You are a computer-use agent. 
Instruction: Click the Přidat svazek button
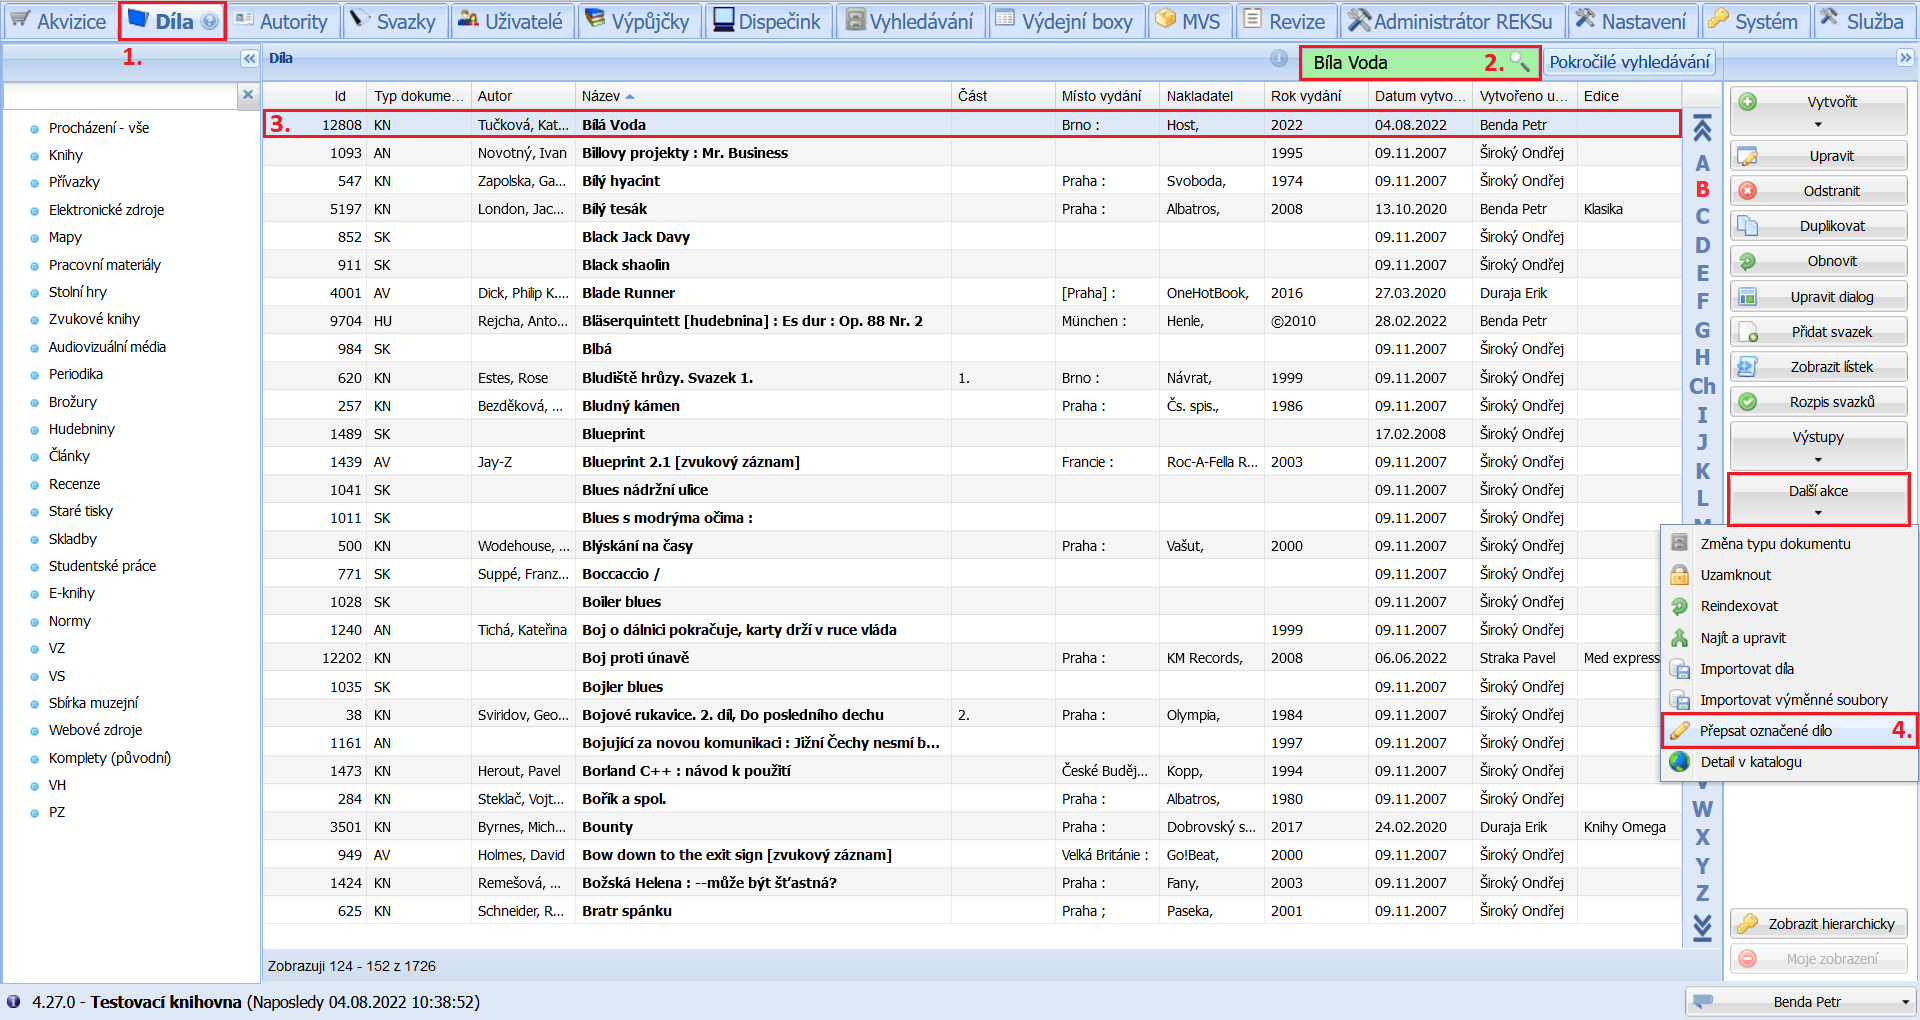tap(1818, 332)
